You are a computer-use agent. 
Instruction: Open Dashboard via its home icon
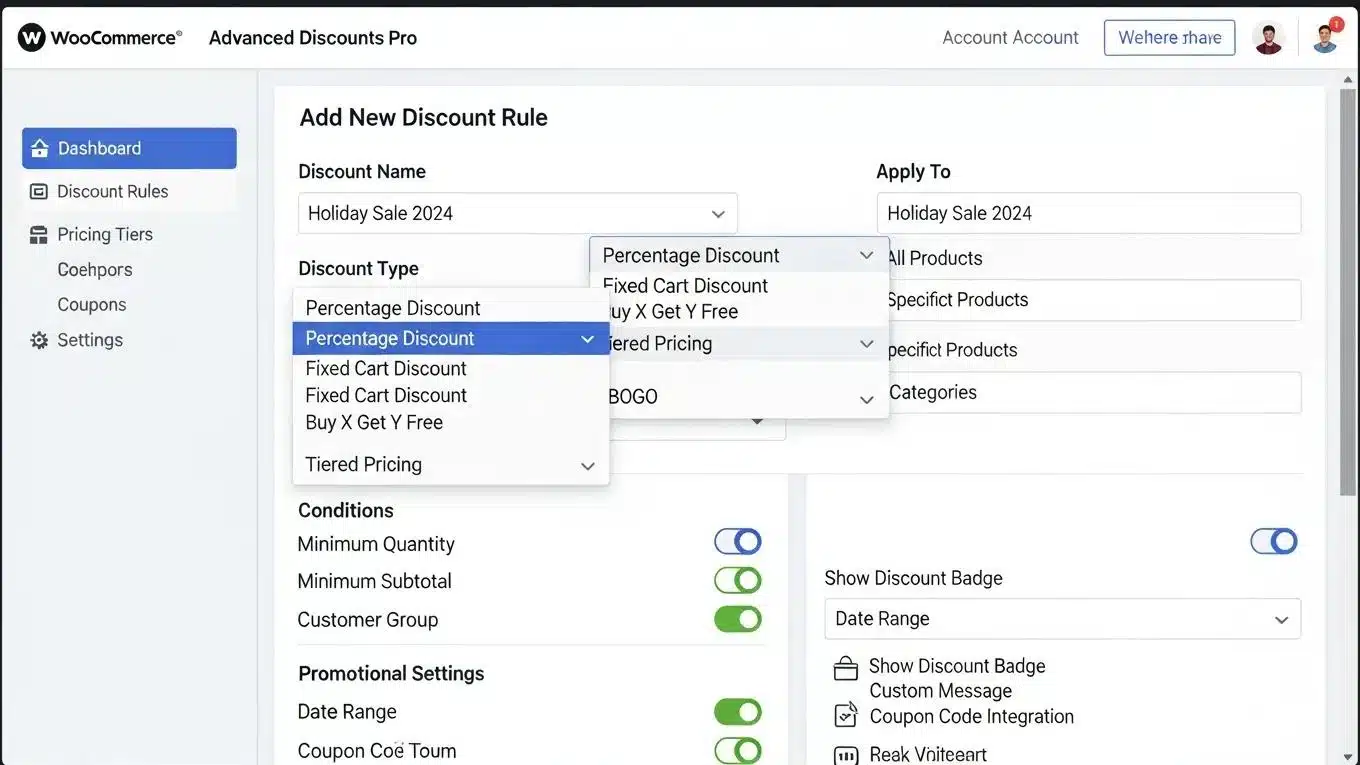[x=40, y=148]
